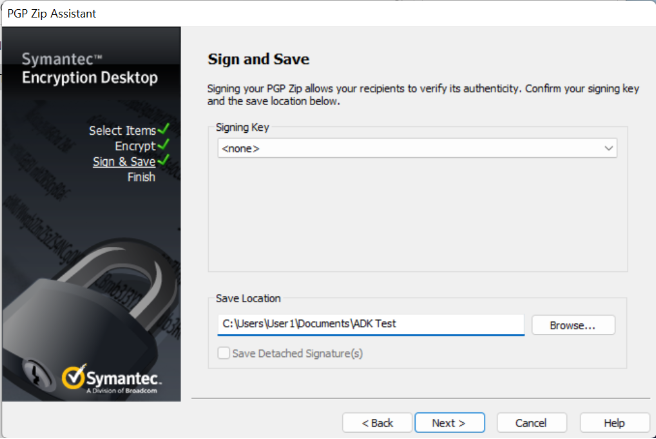Screen dimensions: 656x439
Task: Click the Encrypt green checkmark
Action: [164, 144]
